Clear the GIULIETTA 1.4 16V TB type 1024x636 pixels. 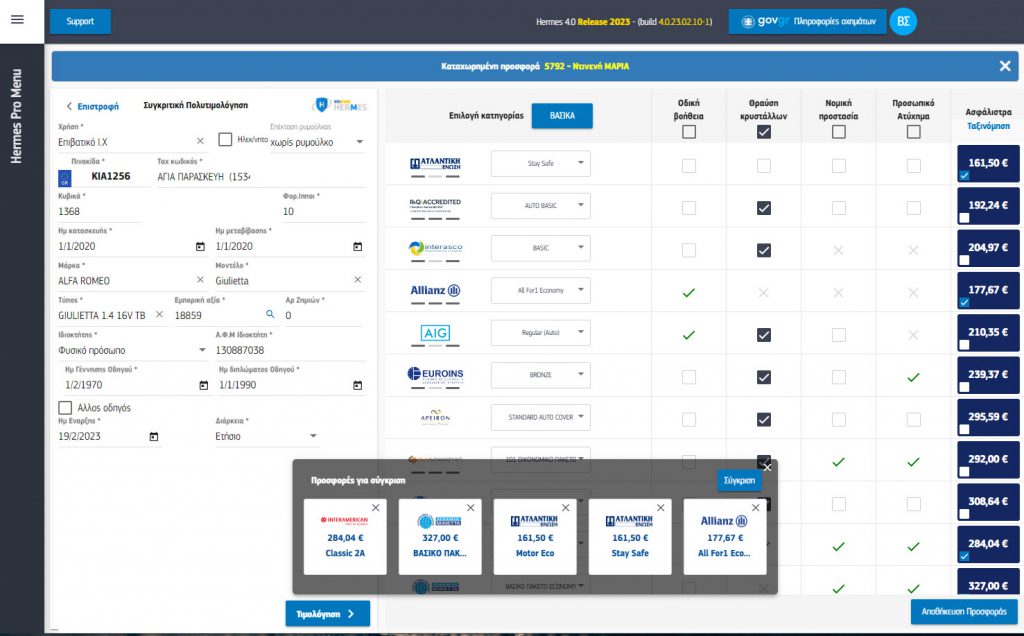click(x=159, y=314)
